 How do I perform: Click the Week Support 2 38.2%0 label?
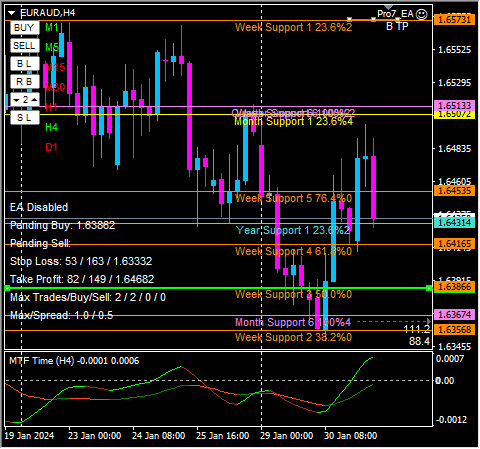click(294, 337)
